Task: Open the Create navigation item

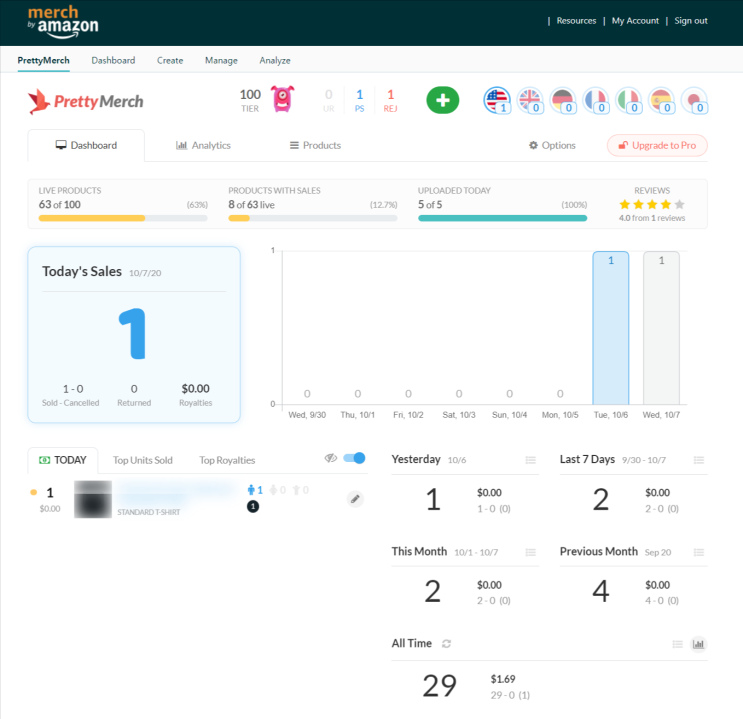Action: 170,60
